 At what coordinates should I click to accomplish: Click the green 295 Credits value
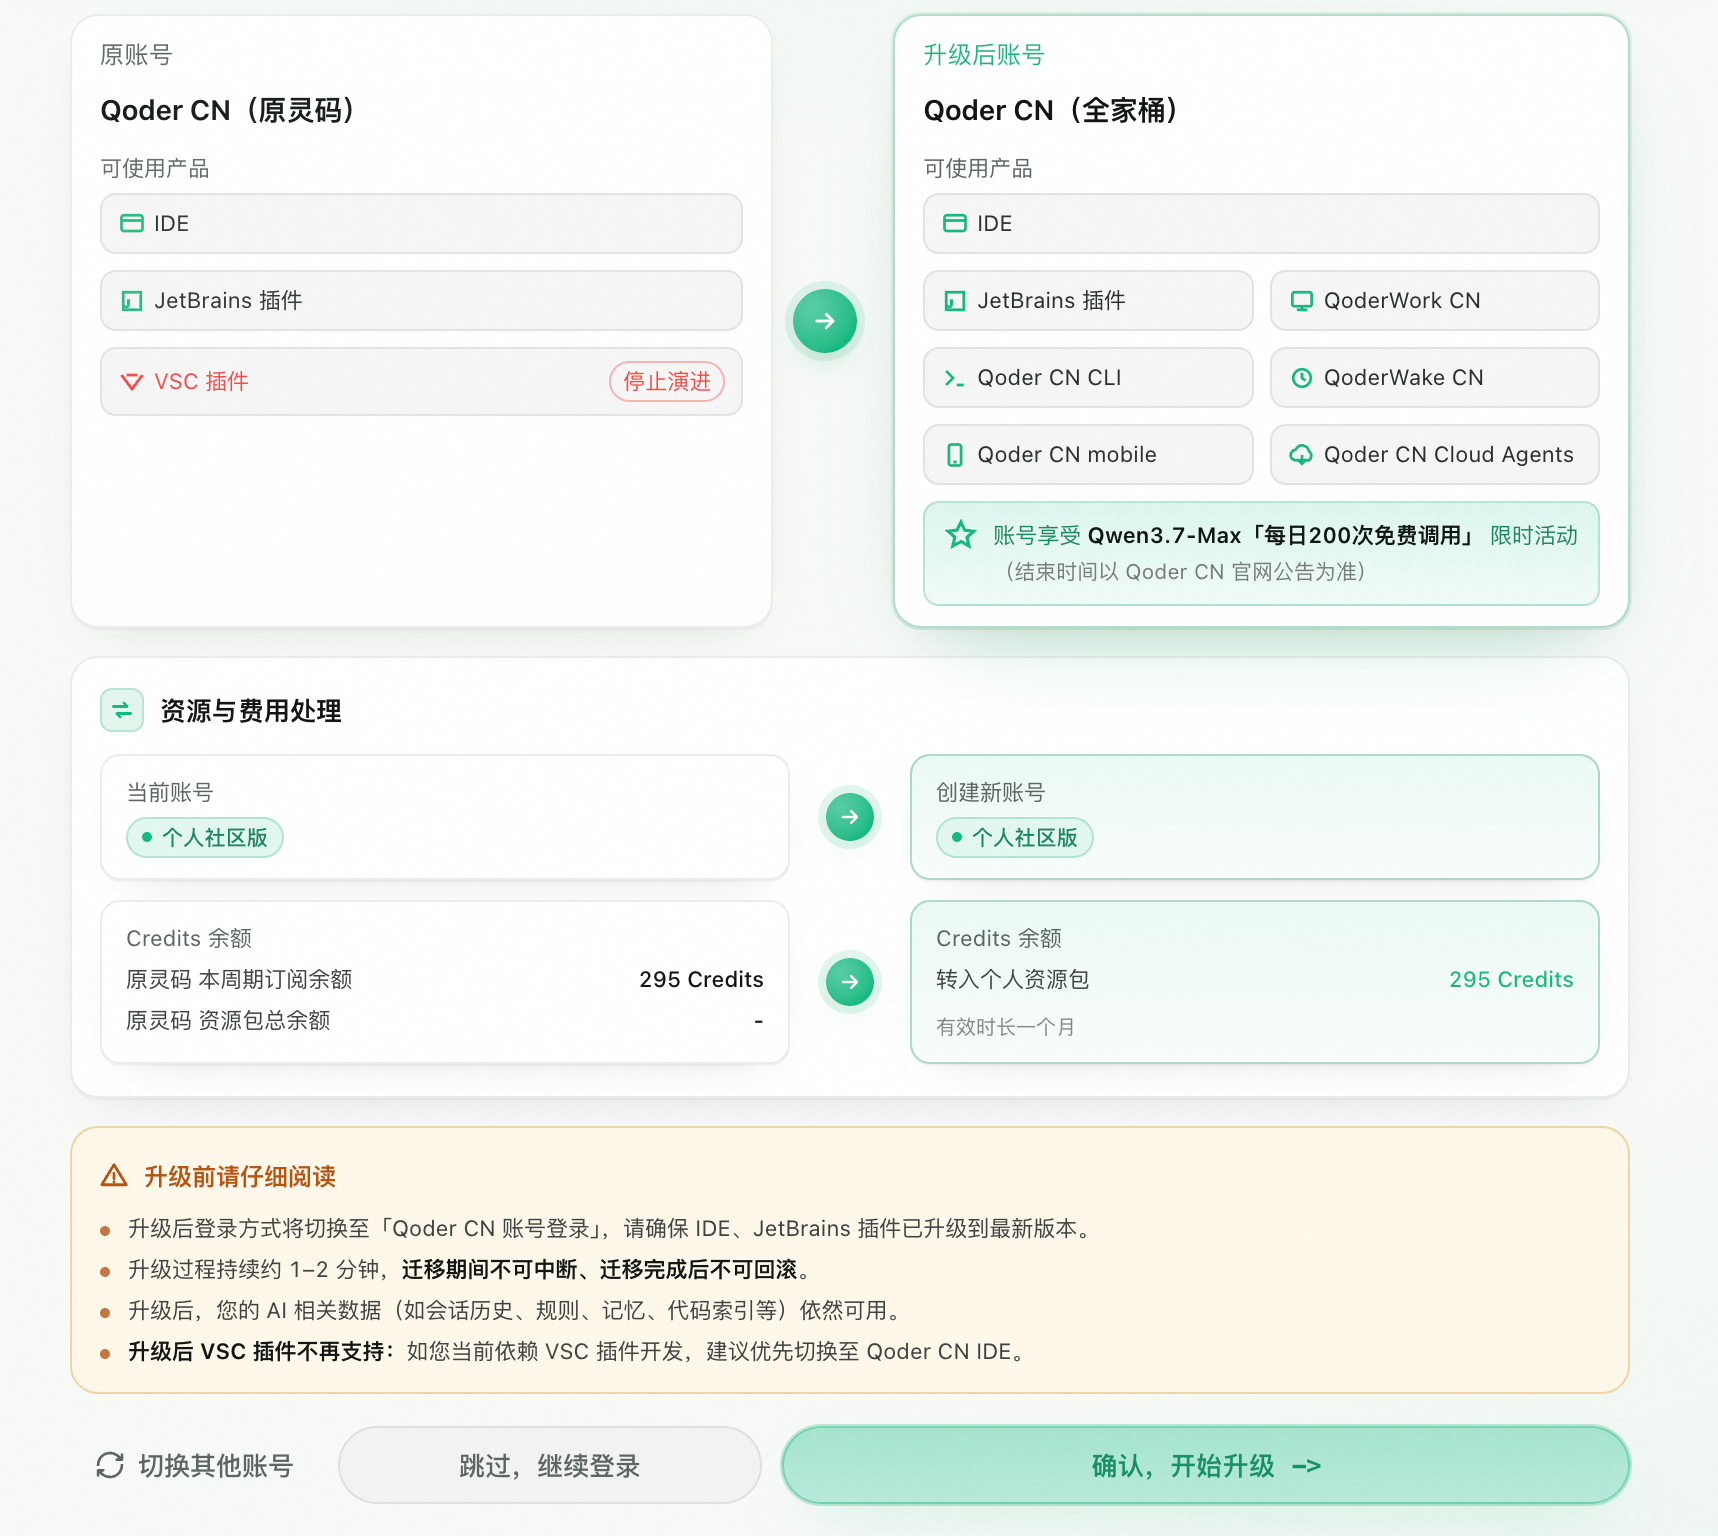(1511, 980)
